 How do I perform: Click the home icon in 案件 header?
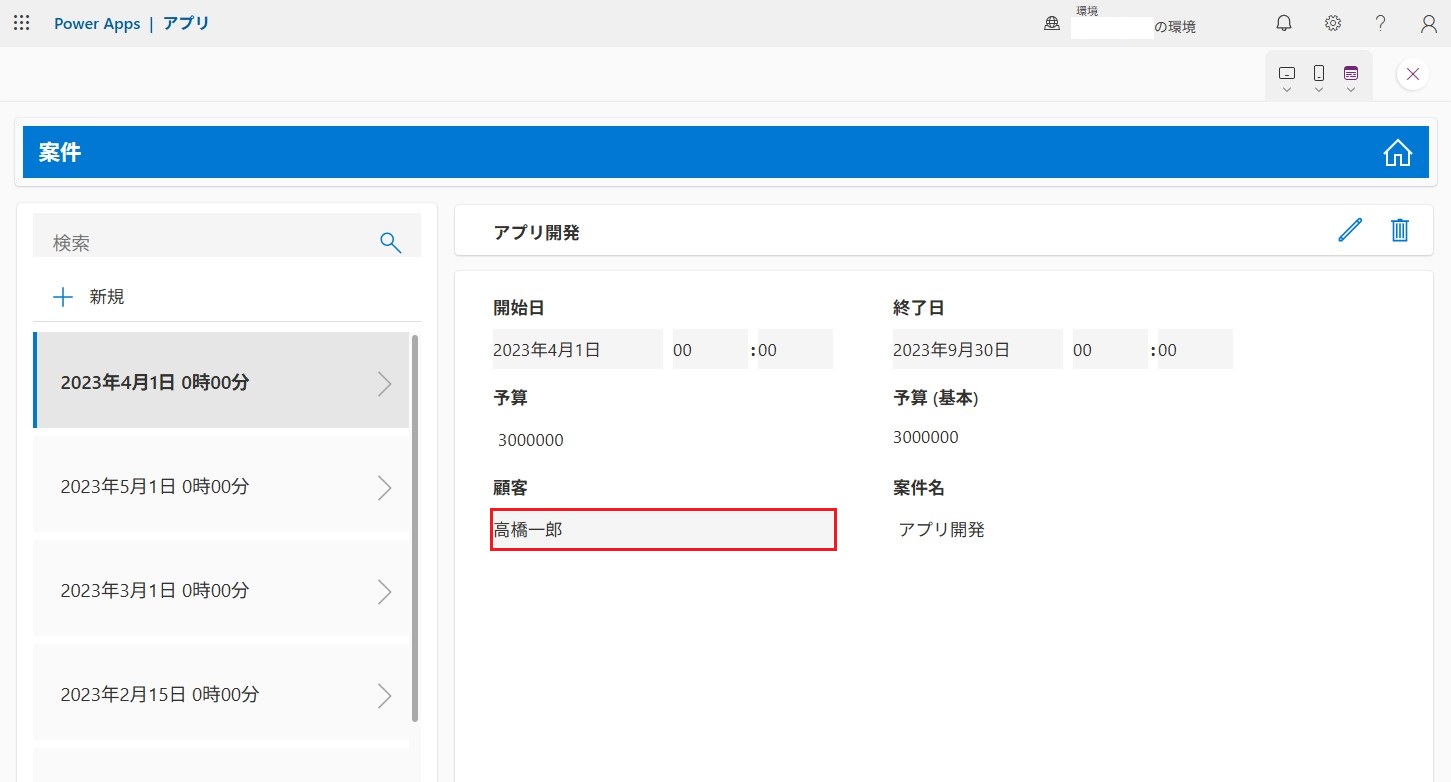1397,153
